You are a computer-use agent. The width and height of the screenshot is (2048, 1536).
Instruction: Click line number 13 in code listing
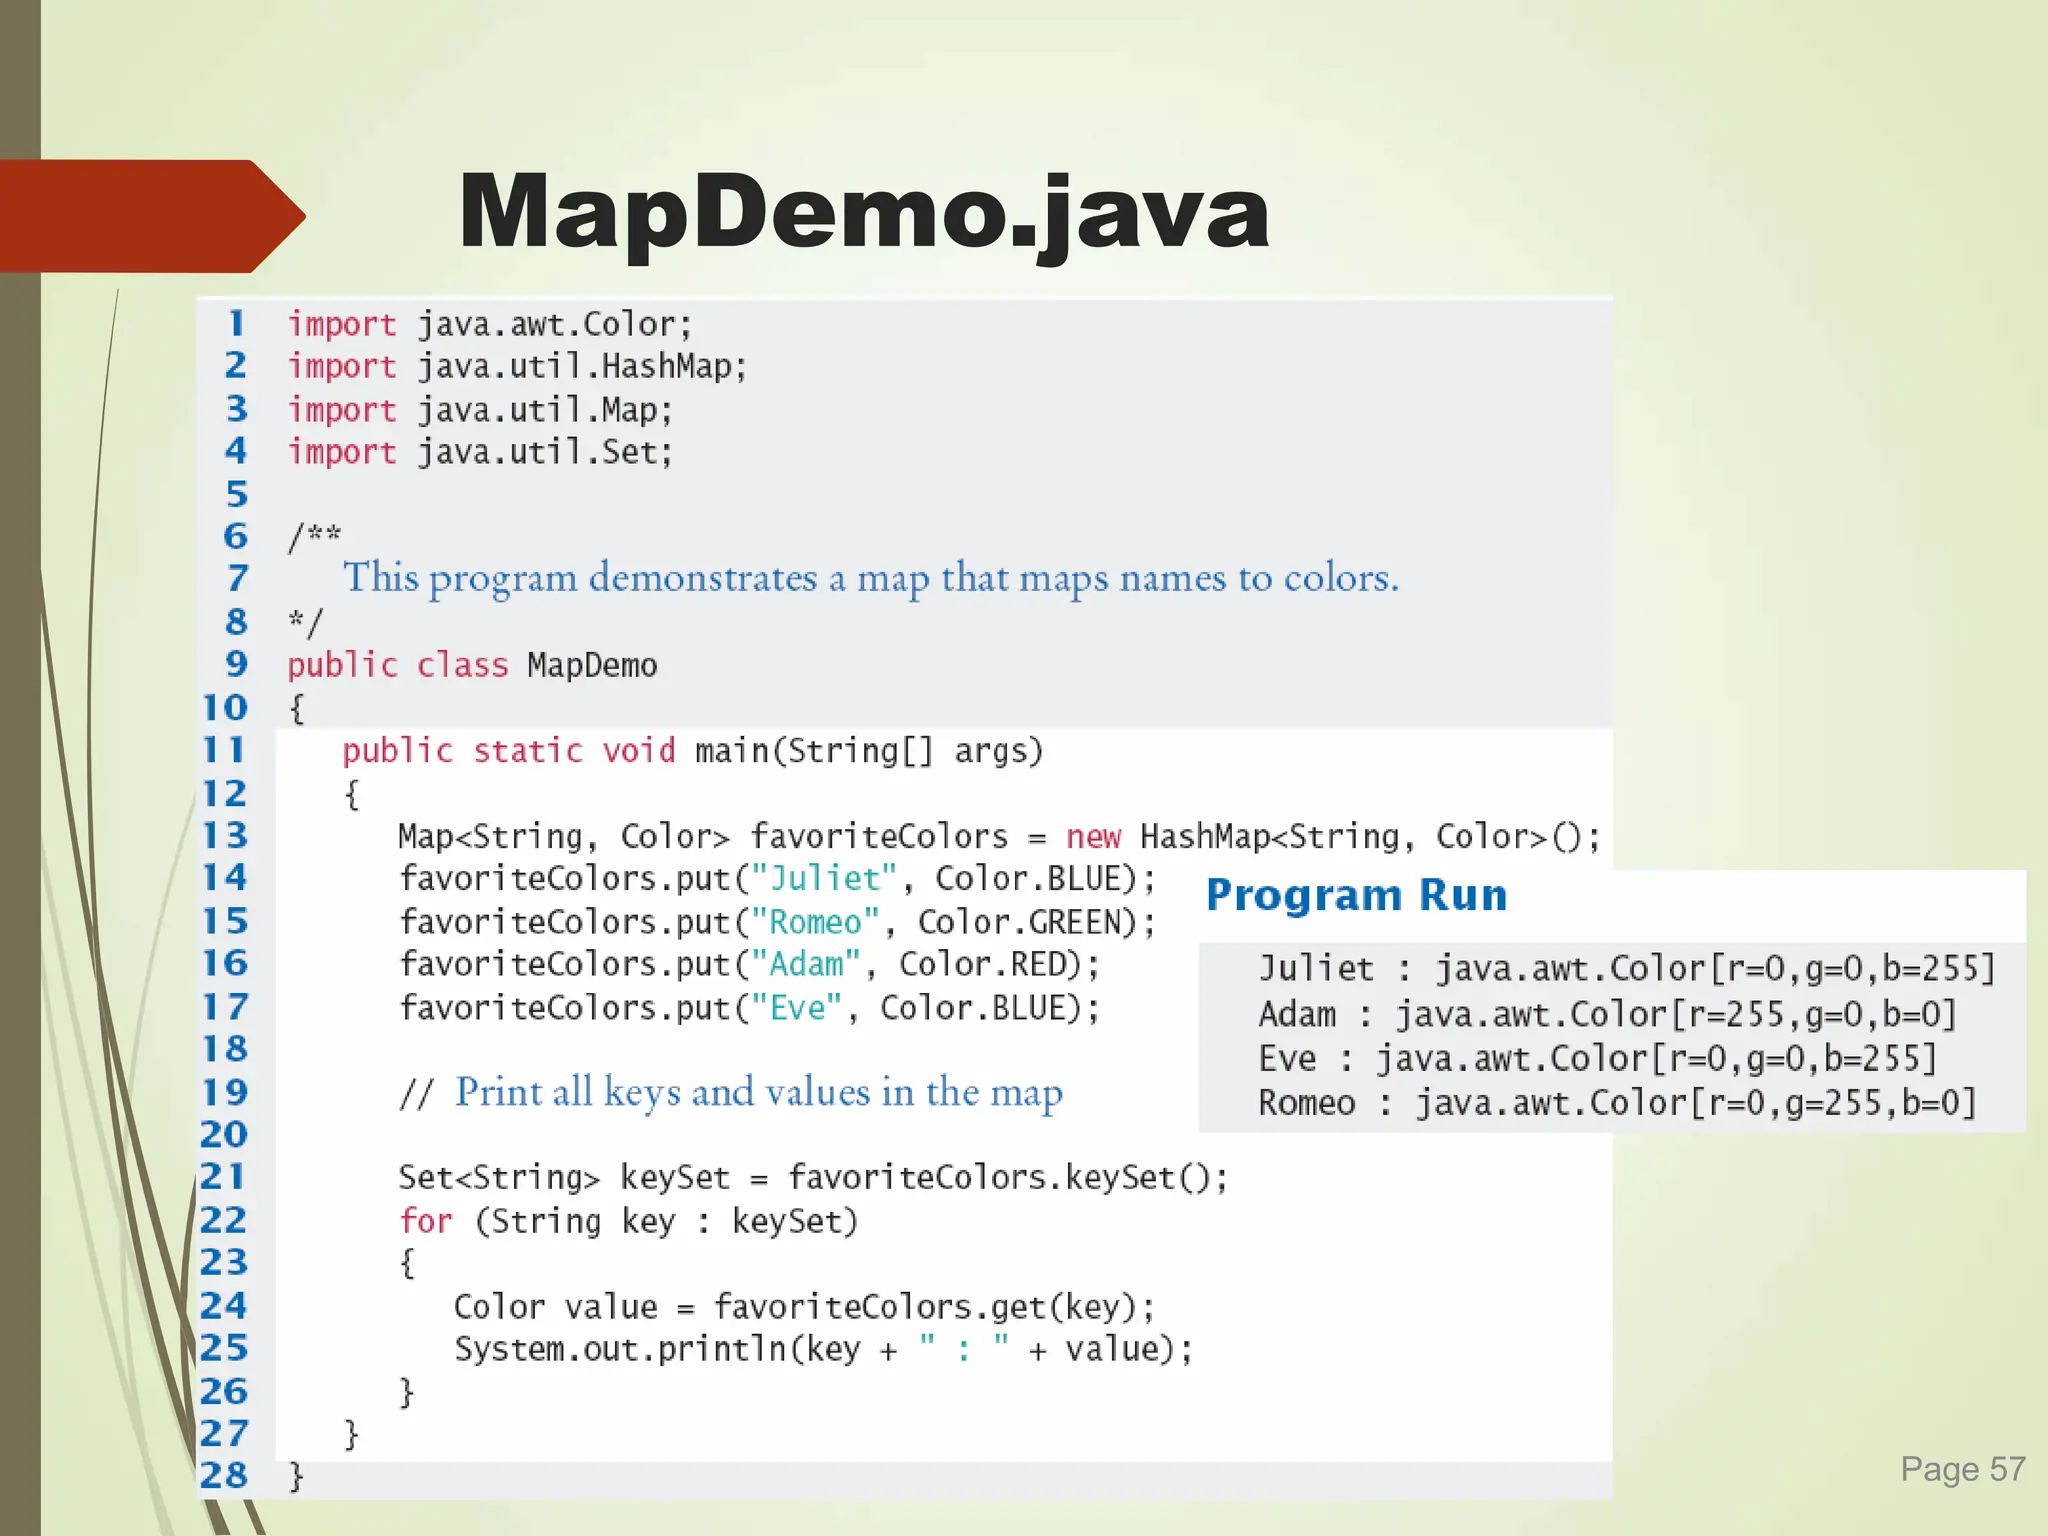225,836
